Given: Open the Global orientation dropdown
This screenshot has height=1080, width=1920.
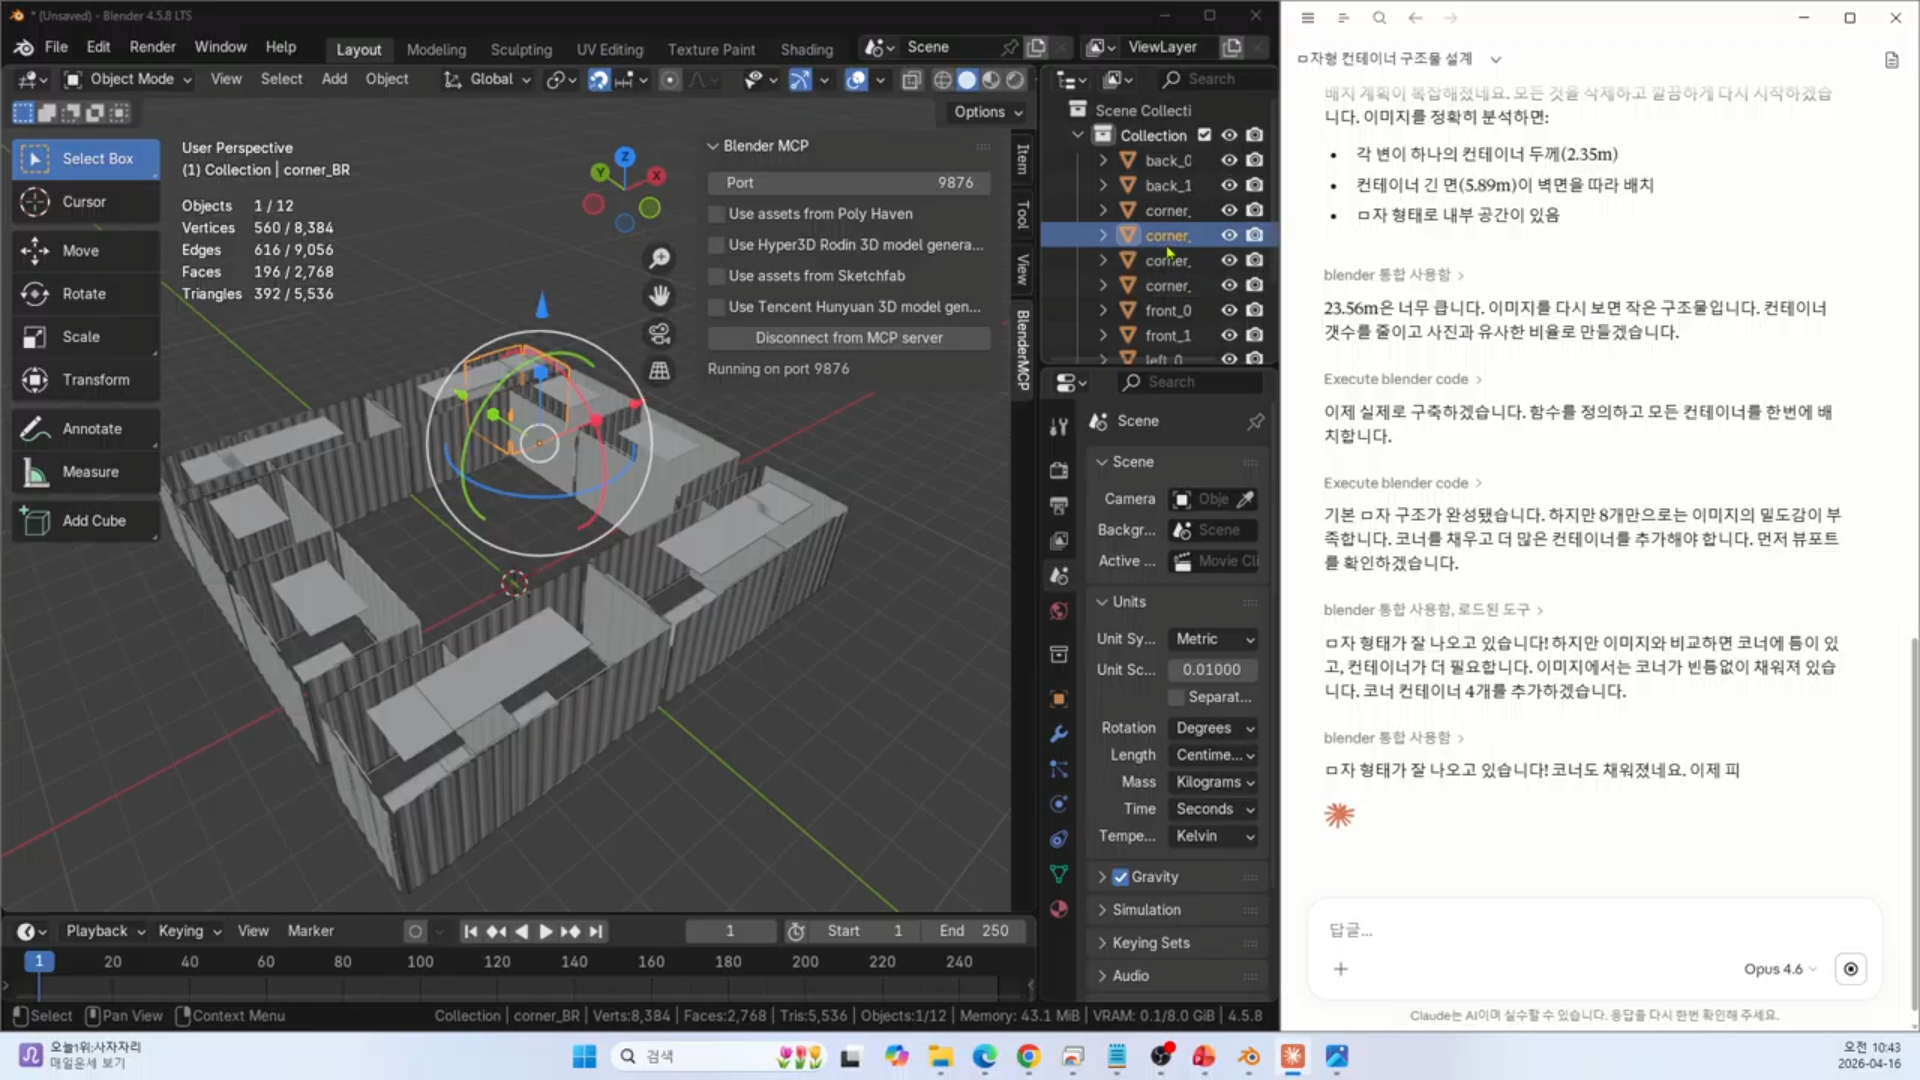Looking at the screenshot, I should (x=488, y=80).
